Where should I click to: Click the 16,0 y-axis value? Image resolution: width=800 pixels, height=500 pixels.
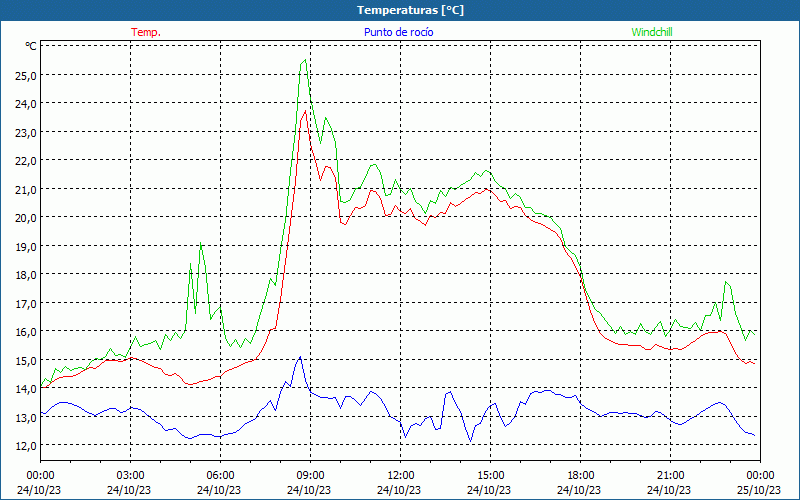pos(26,332)
